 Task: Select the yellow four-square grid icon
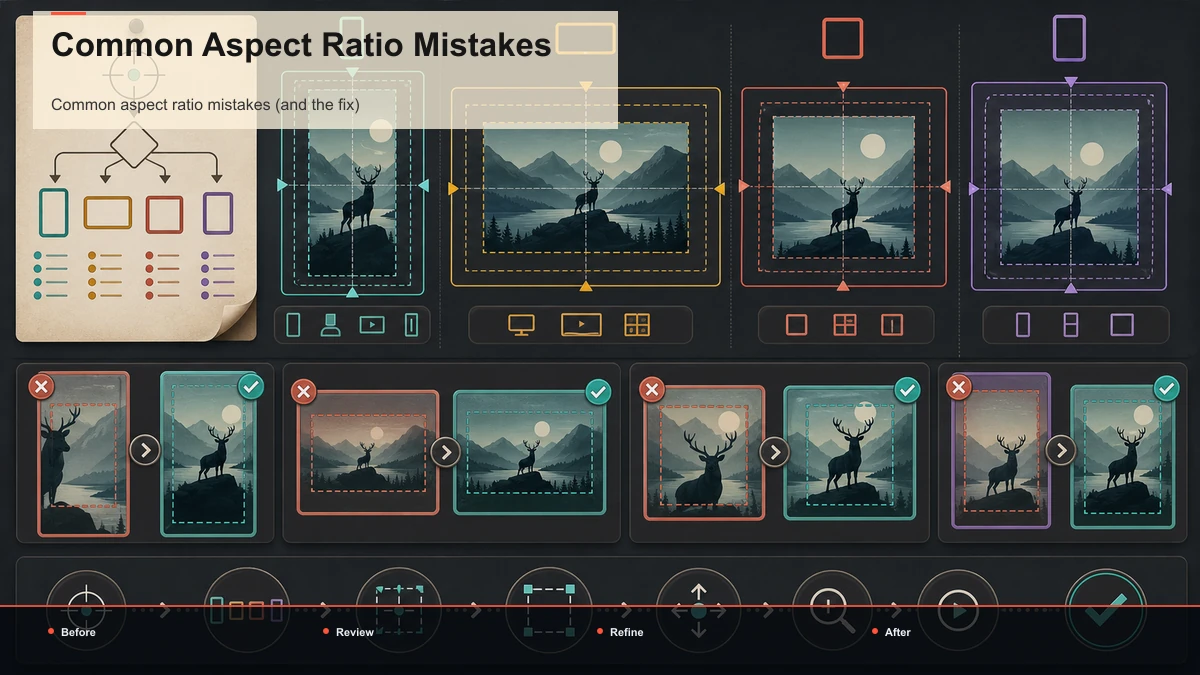coord(637,325)
